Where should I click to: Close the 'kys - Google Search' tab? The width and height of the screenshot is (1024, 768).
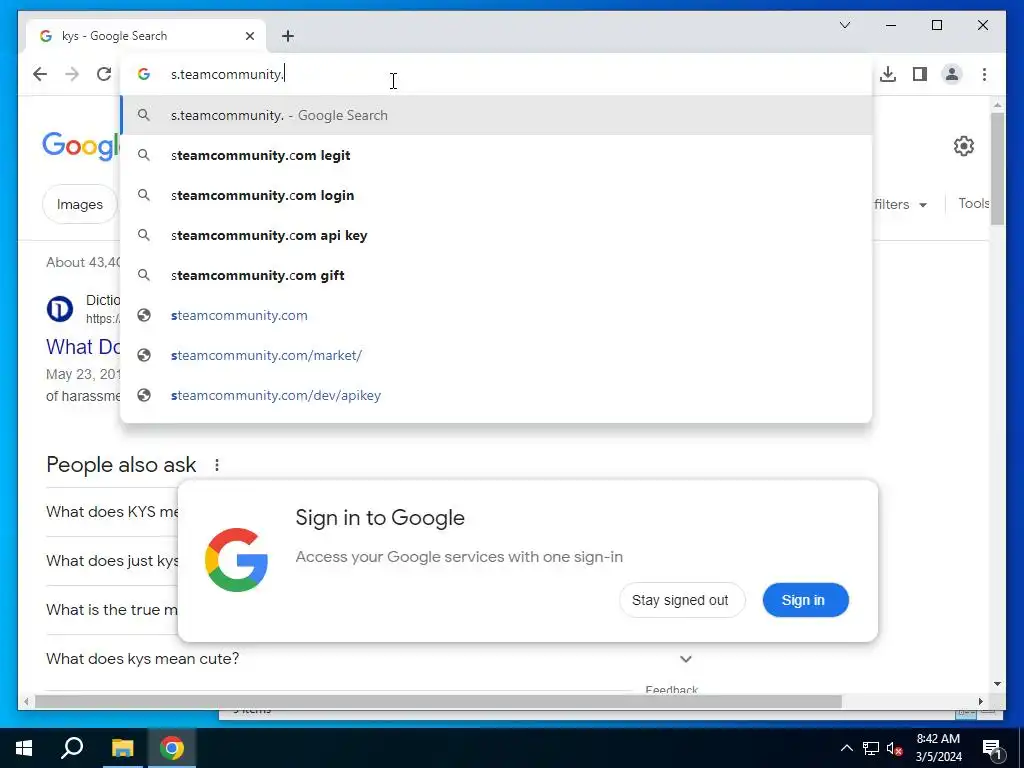click(x=249, y=36)
